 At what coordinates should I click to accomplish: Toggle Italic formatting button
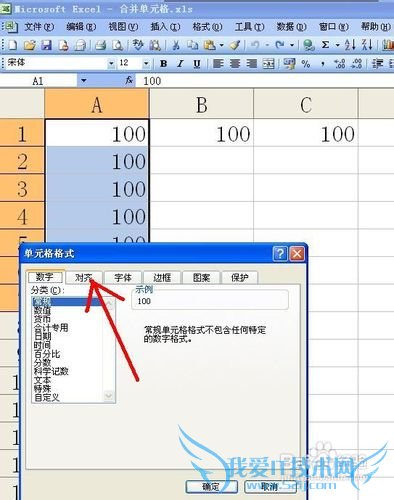click(x=180, y=63)
